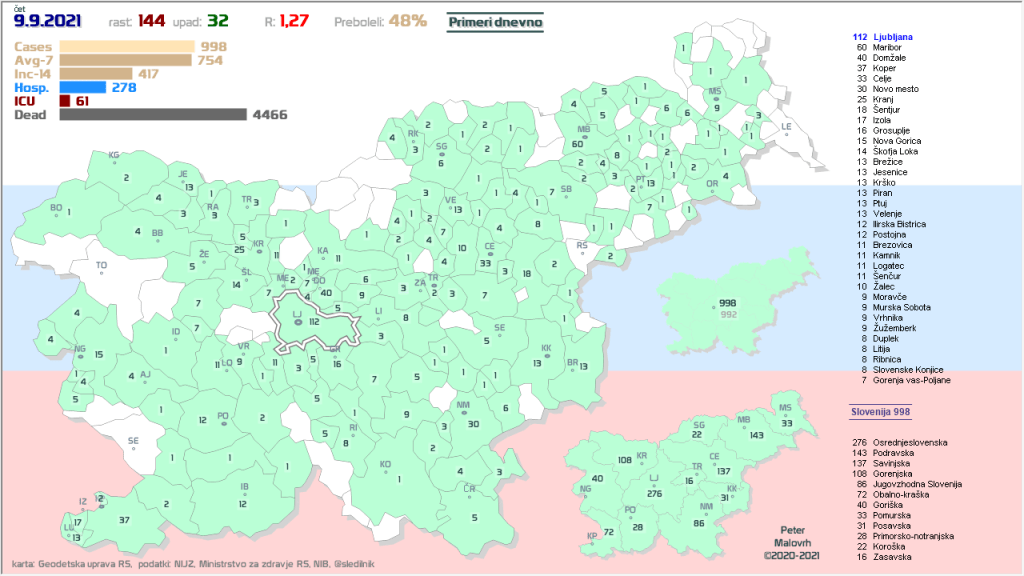
Task: Click the date 9.9.2021 in the header
Action: [x=48, y=20]
